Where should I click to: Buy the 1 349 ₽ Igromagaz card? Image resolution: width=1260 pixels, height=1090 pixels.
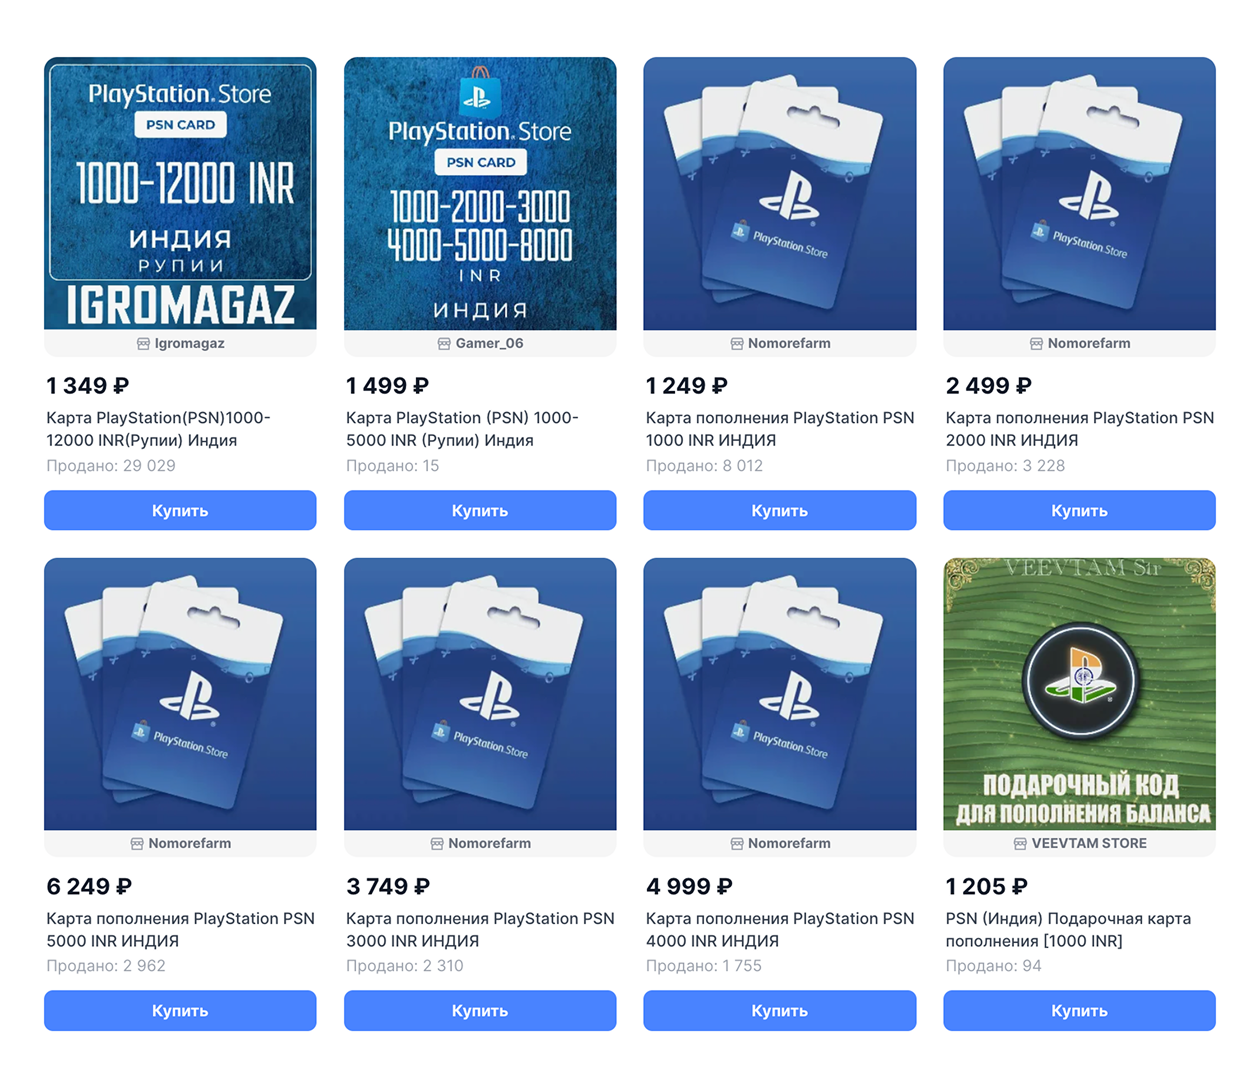pyautogui.click(x=180, y=510)
